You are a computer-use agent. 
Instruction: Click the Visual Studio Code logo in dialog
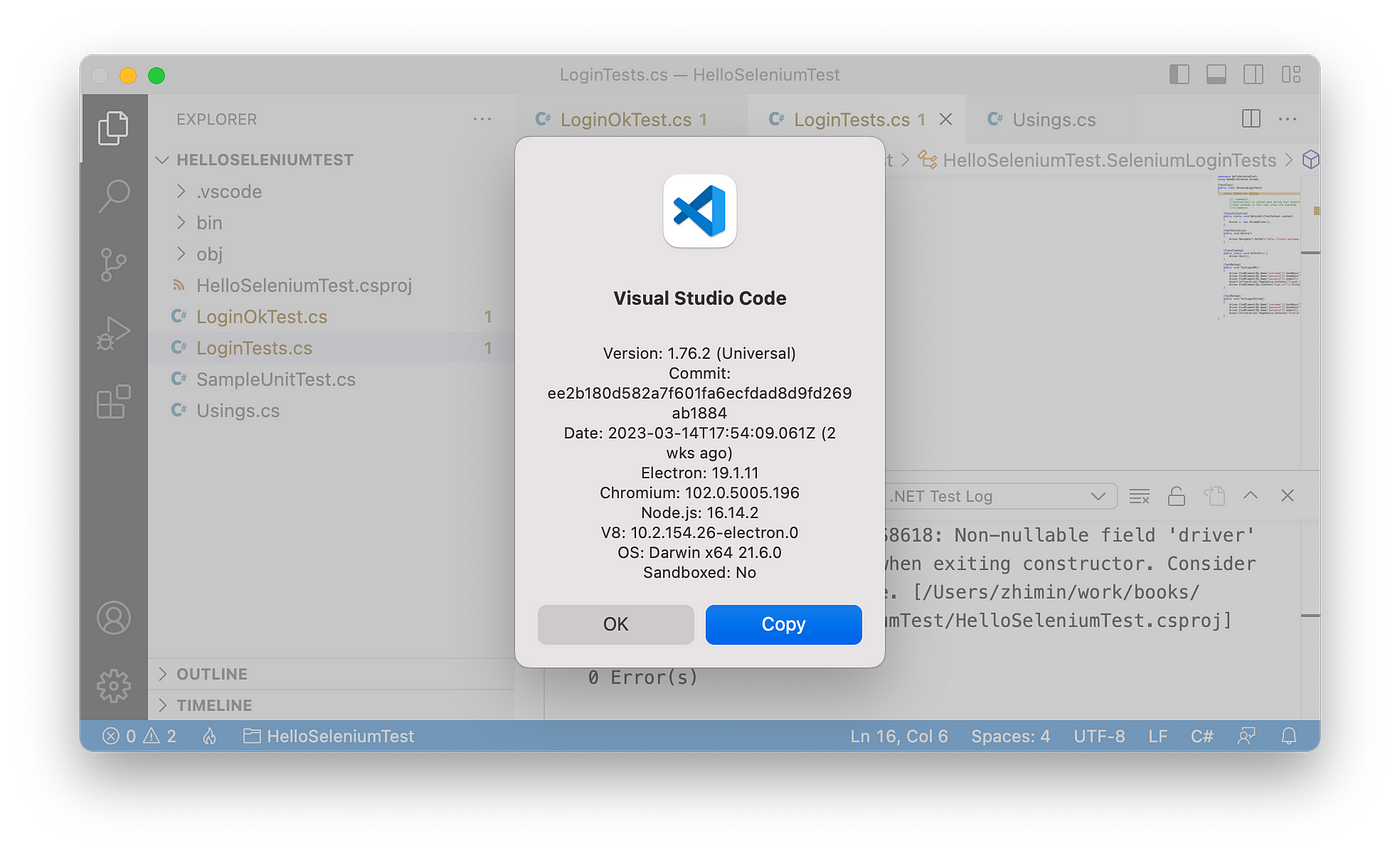[x=700, y=211]
